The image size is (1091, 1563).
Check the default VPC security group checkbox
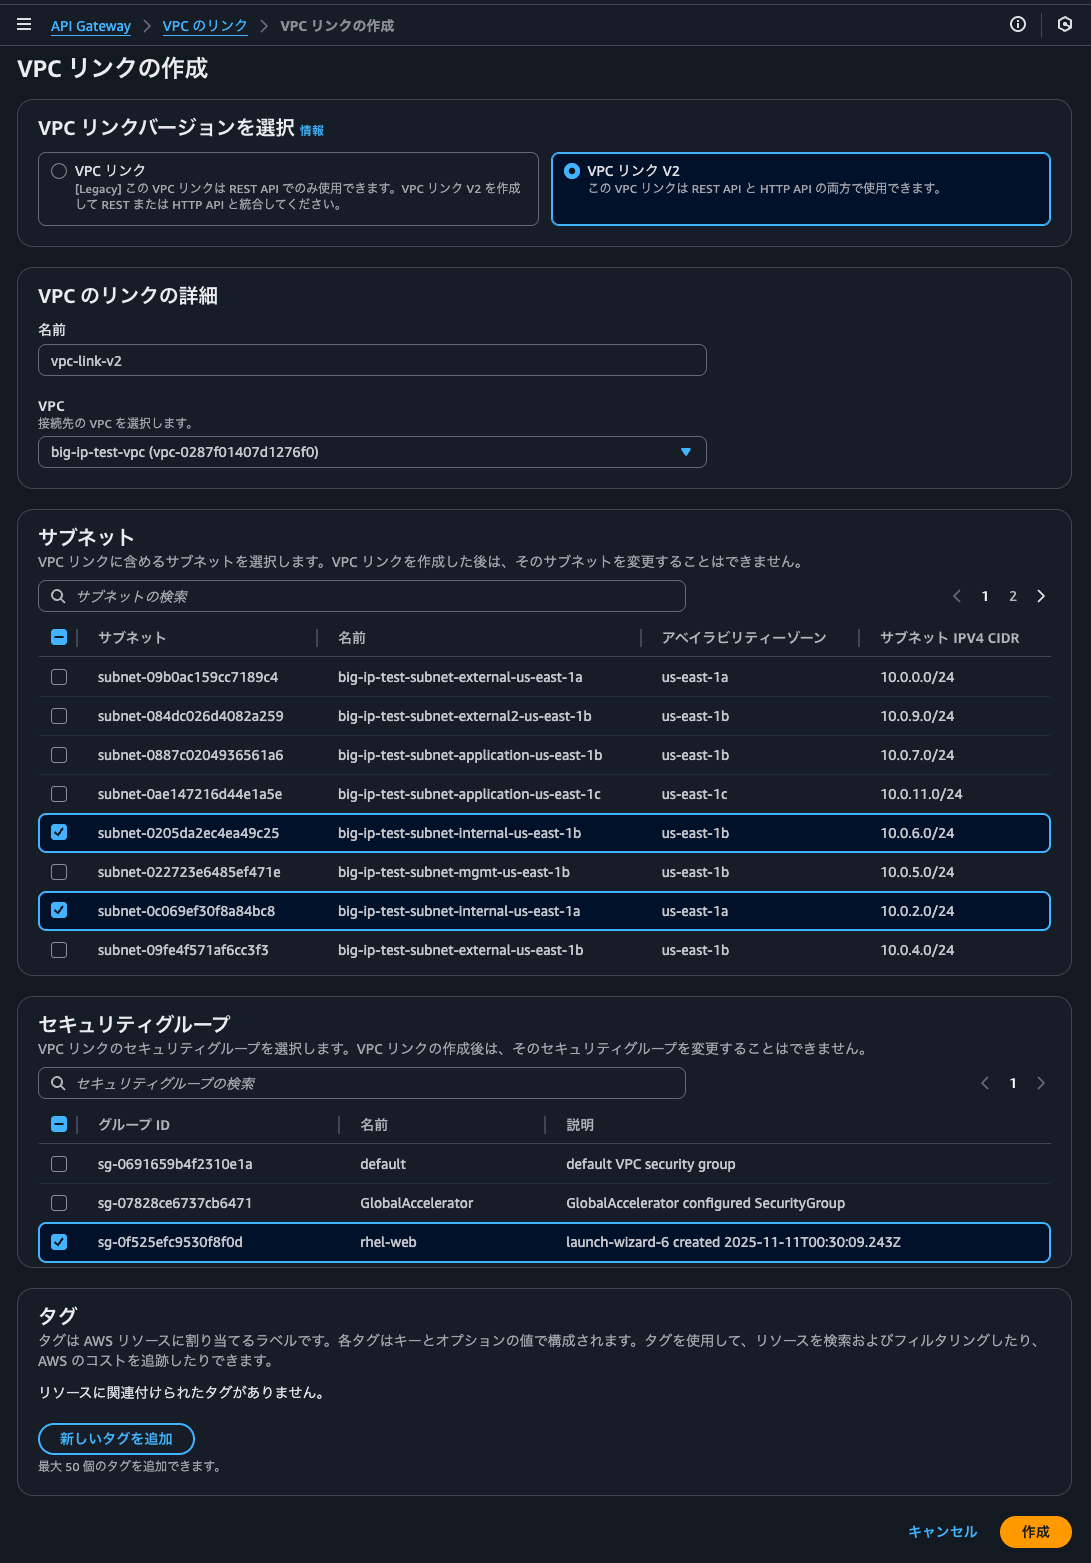point(58,1164)
